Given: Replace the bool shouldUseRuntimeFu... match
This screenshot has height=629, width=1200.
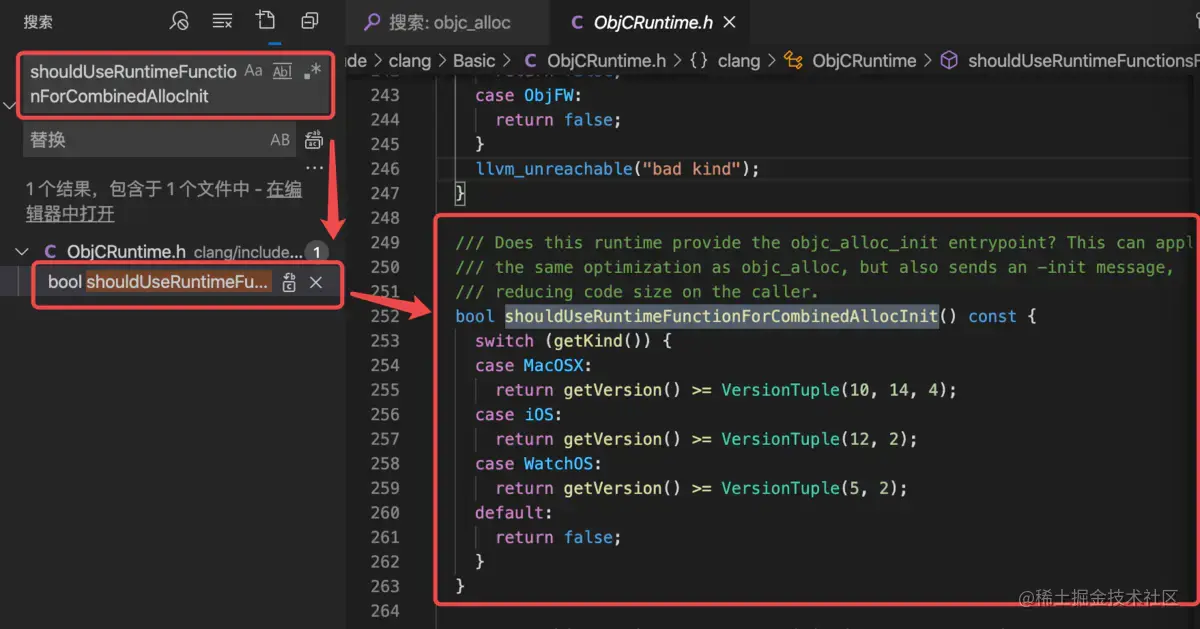Looking at the screenshot, I should (289, 283).
